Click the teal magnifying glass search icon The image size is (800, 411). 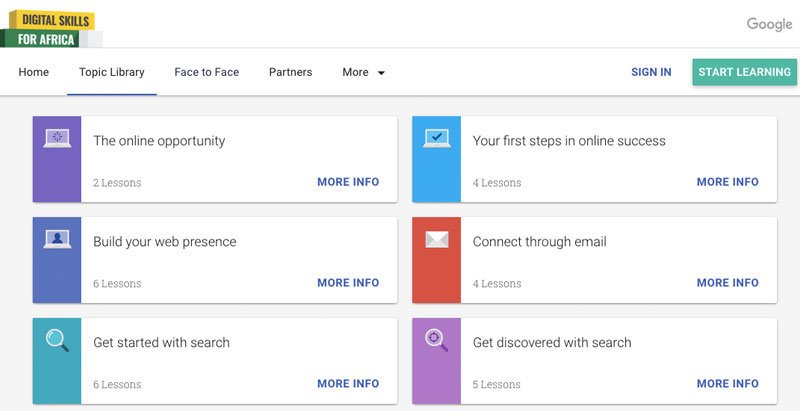coord(57,341)
